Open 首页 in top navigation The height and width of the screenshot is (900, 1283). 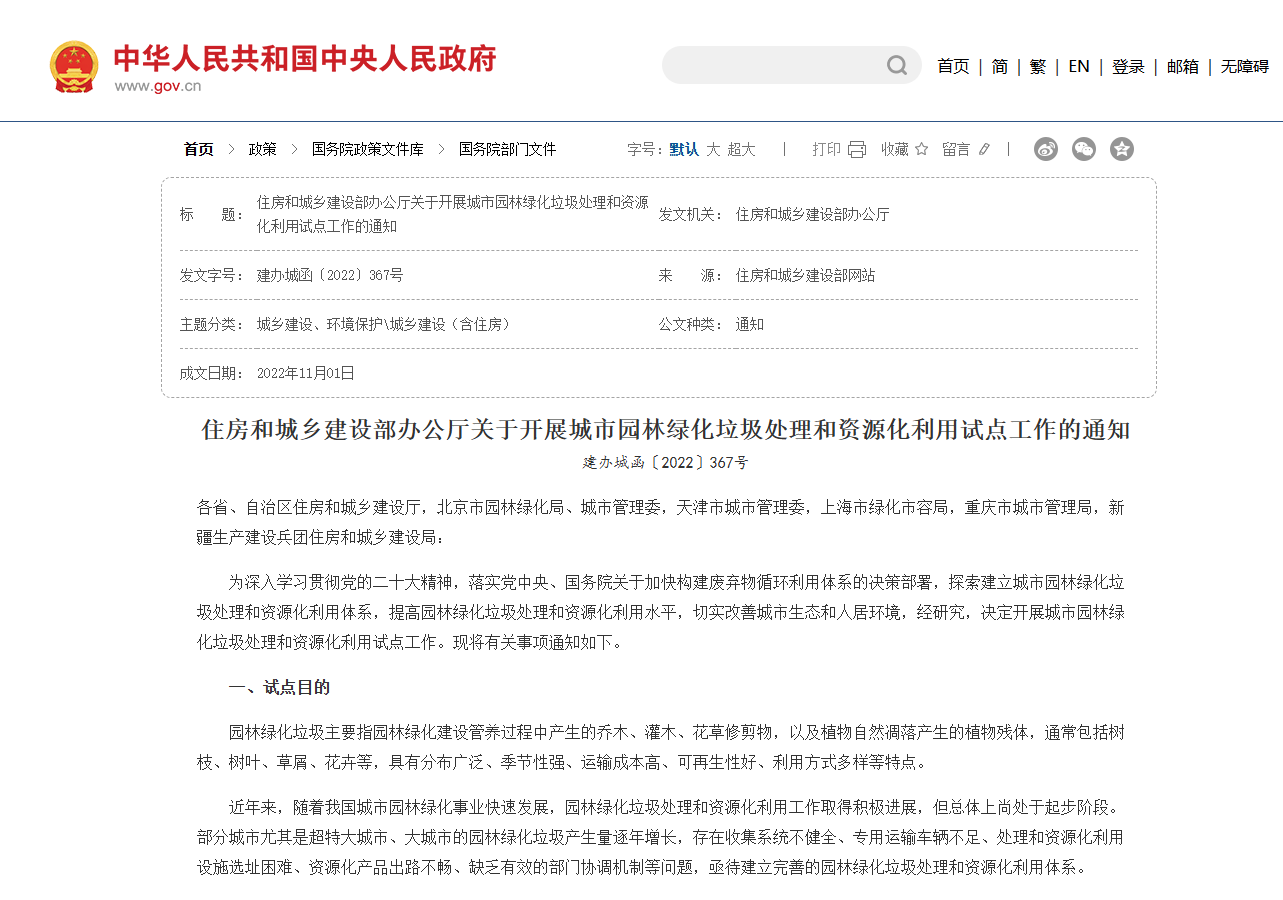tap(953, 67)
